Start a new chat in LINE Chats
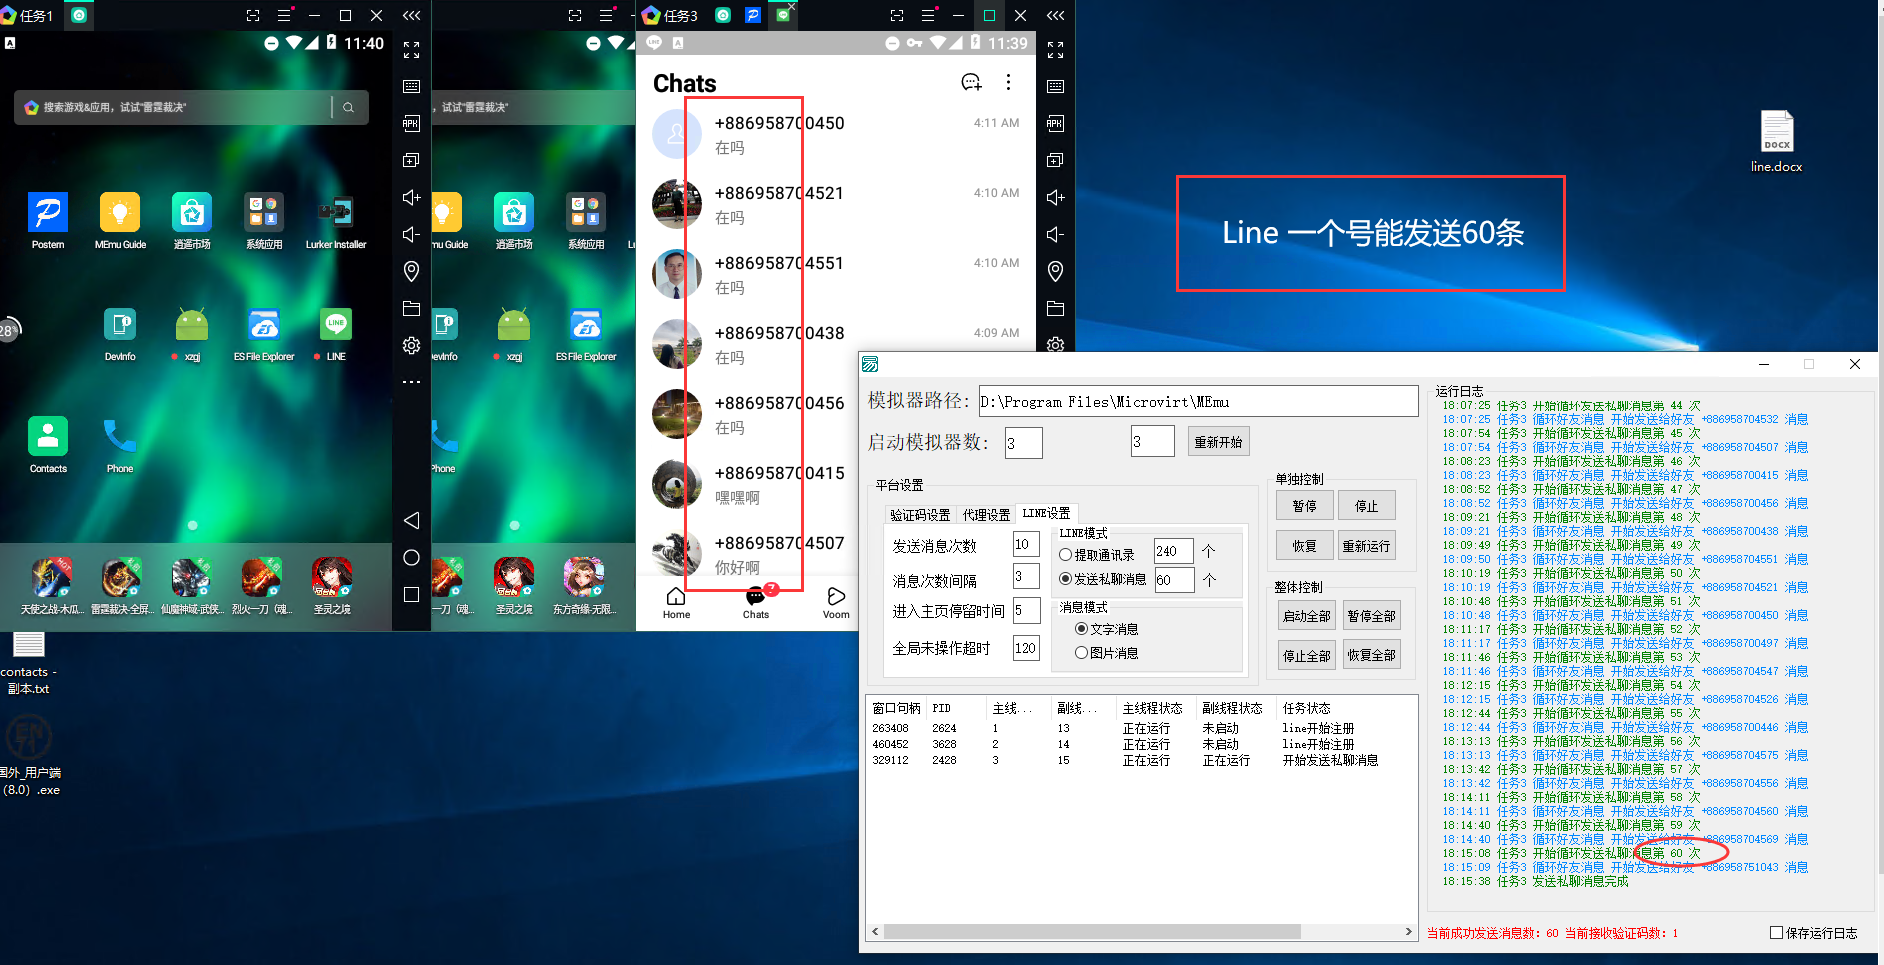 click(x=971, y=82)
